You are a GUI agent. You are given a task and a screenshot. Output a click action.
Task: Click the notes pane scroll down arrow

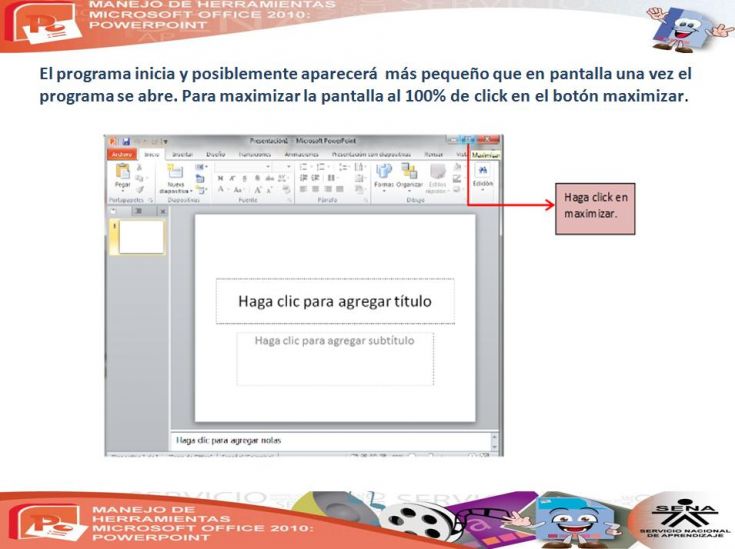coord(494,445)
